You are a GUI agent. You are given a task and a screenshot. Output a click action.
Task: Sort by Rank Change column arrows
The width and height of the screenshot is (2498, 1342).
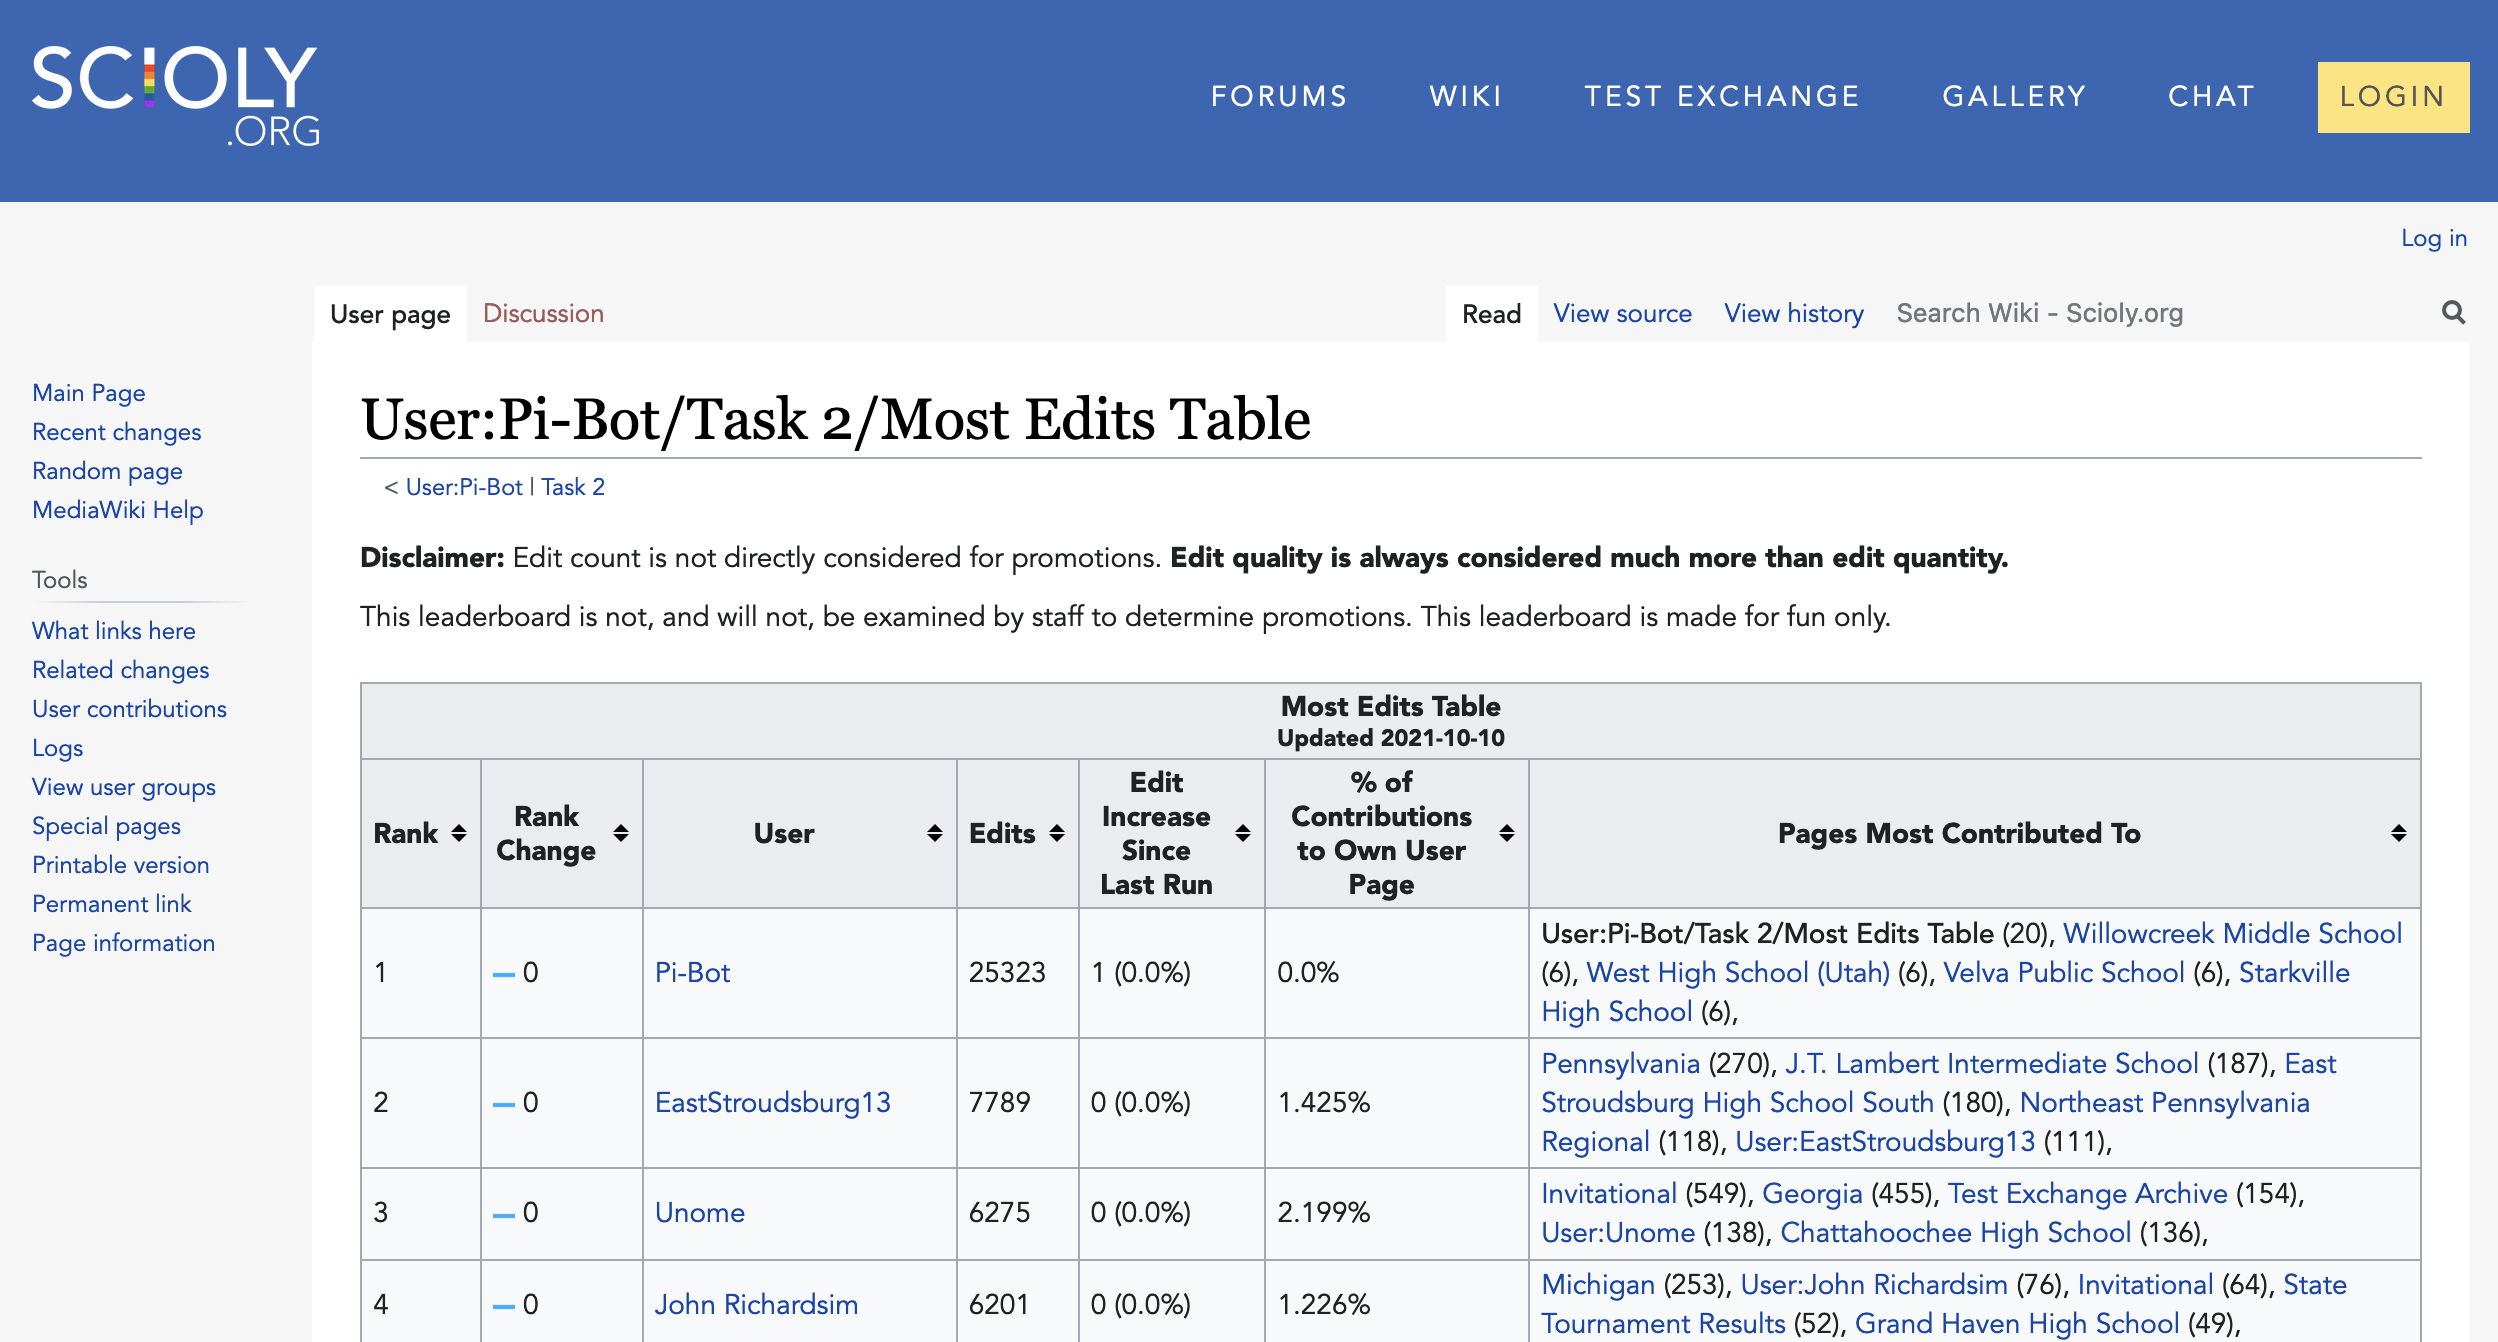click(621, 833)
